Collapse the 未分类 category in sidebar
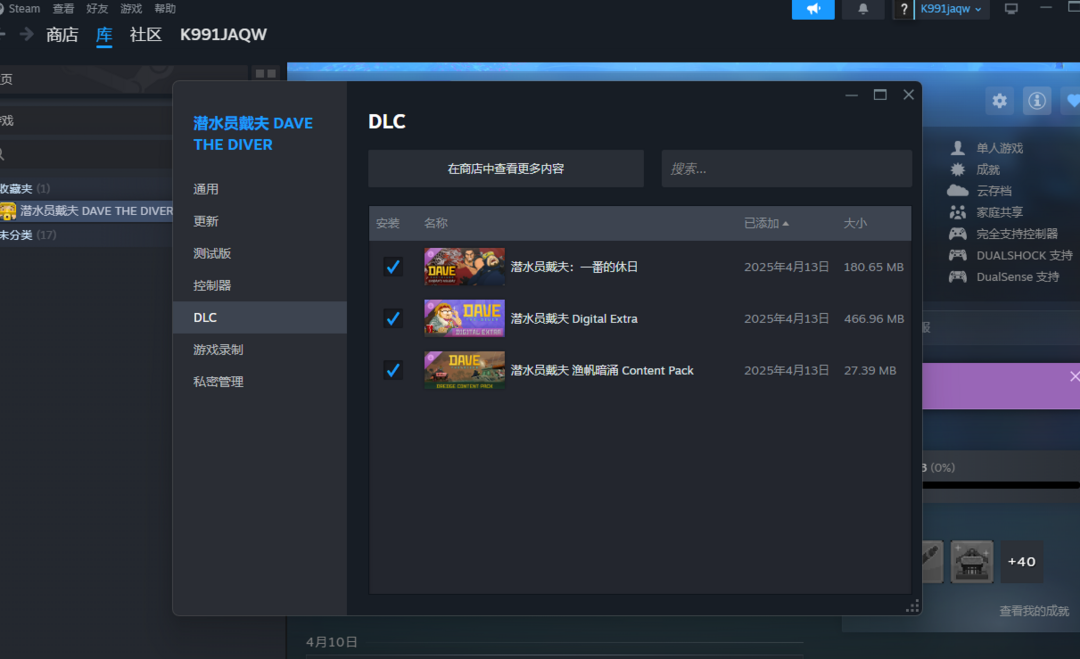The width and height of the screenshot is (1080, 659). (17, 235)
